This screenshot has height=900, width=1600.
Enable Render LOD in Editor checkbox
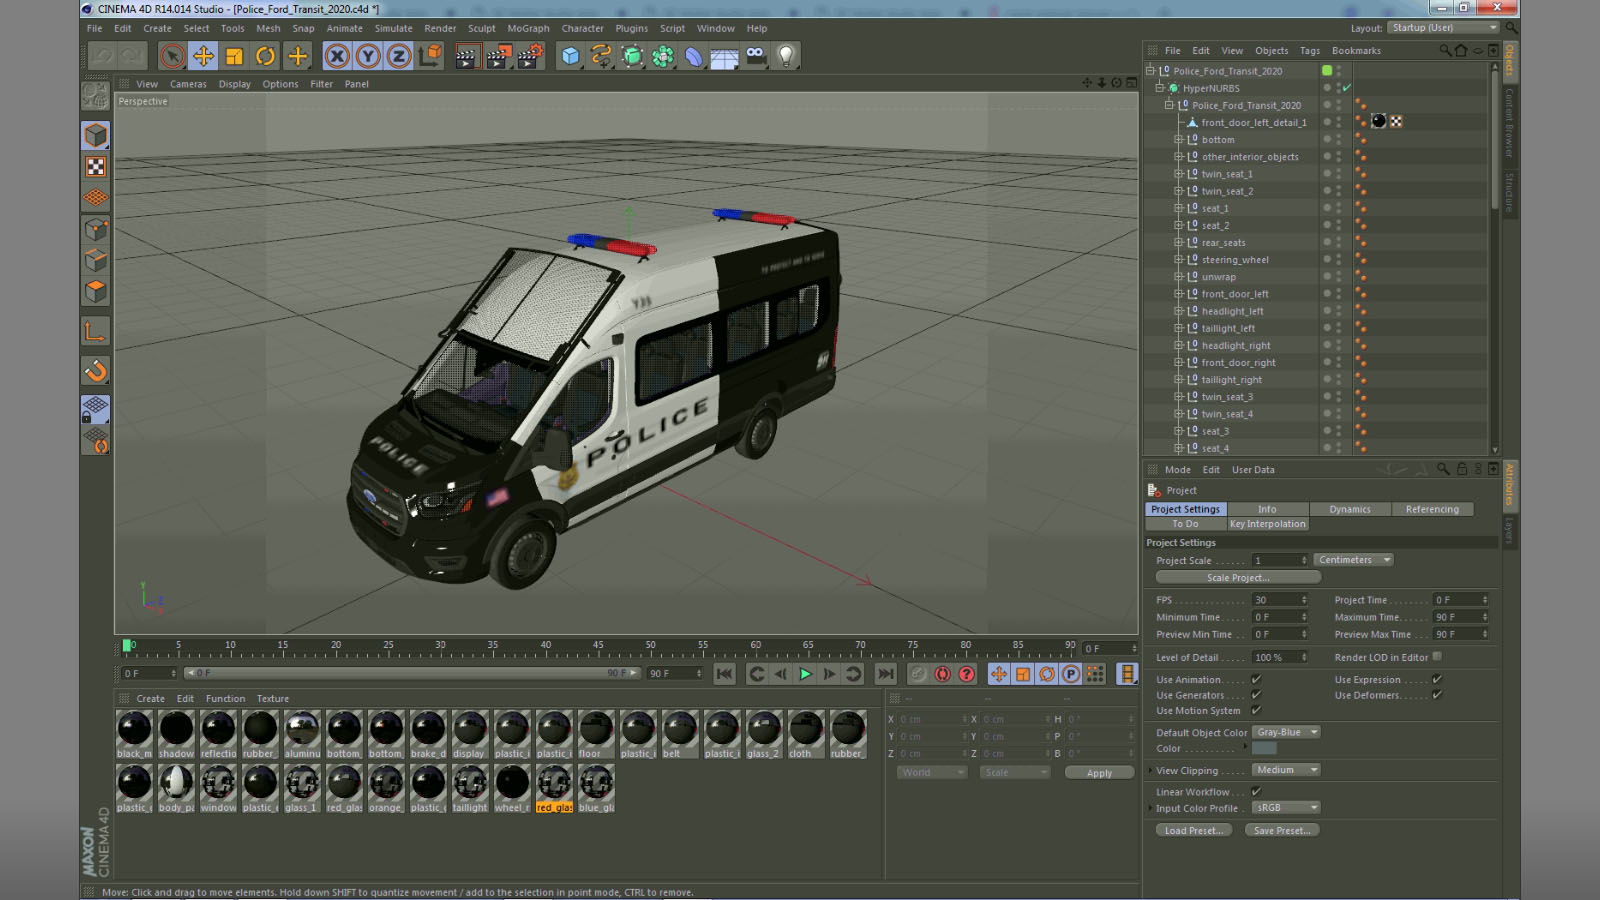[x=1437, y=657]
